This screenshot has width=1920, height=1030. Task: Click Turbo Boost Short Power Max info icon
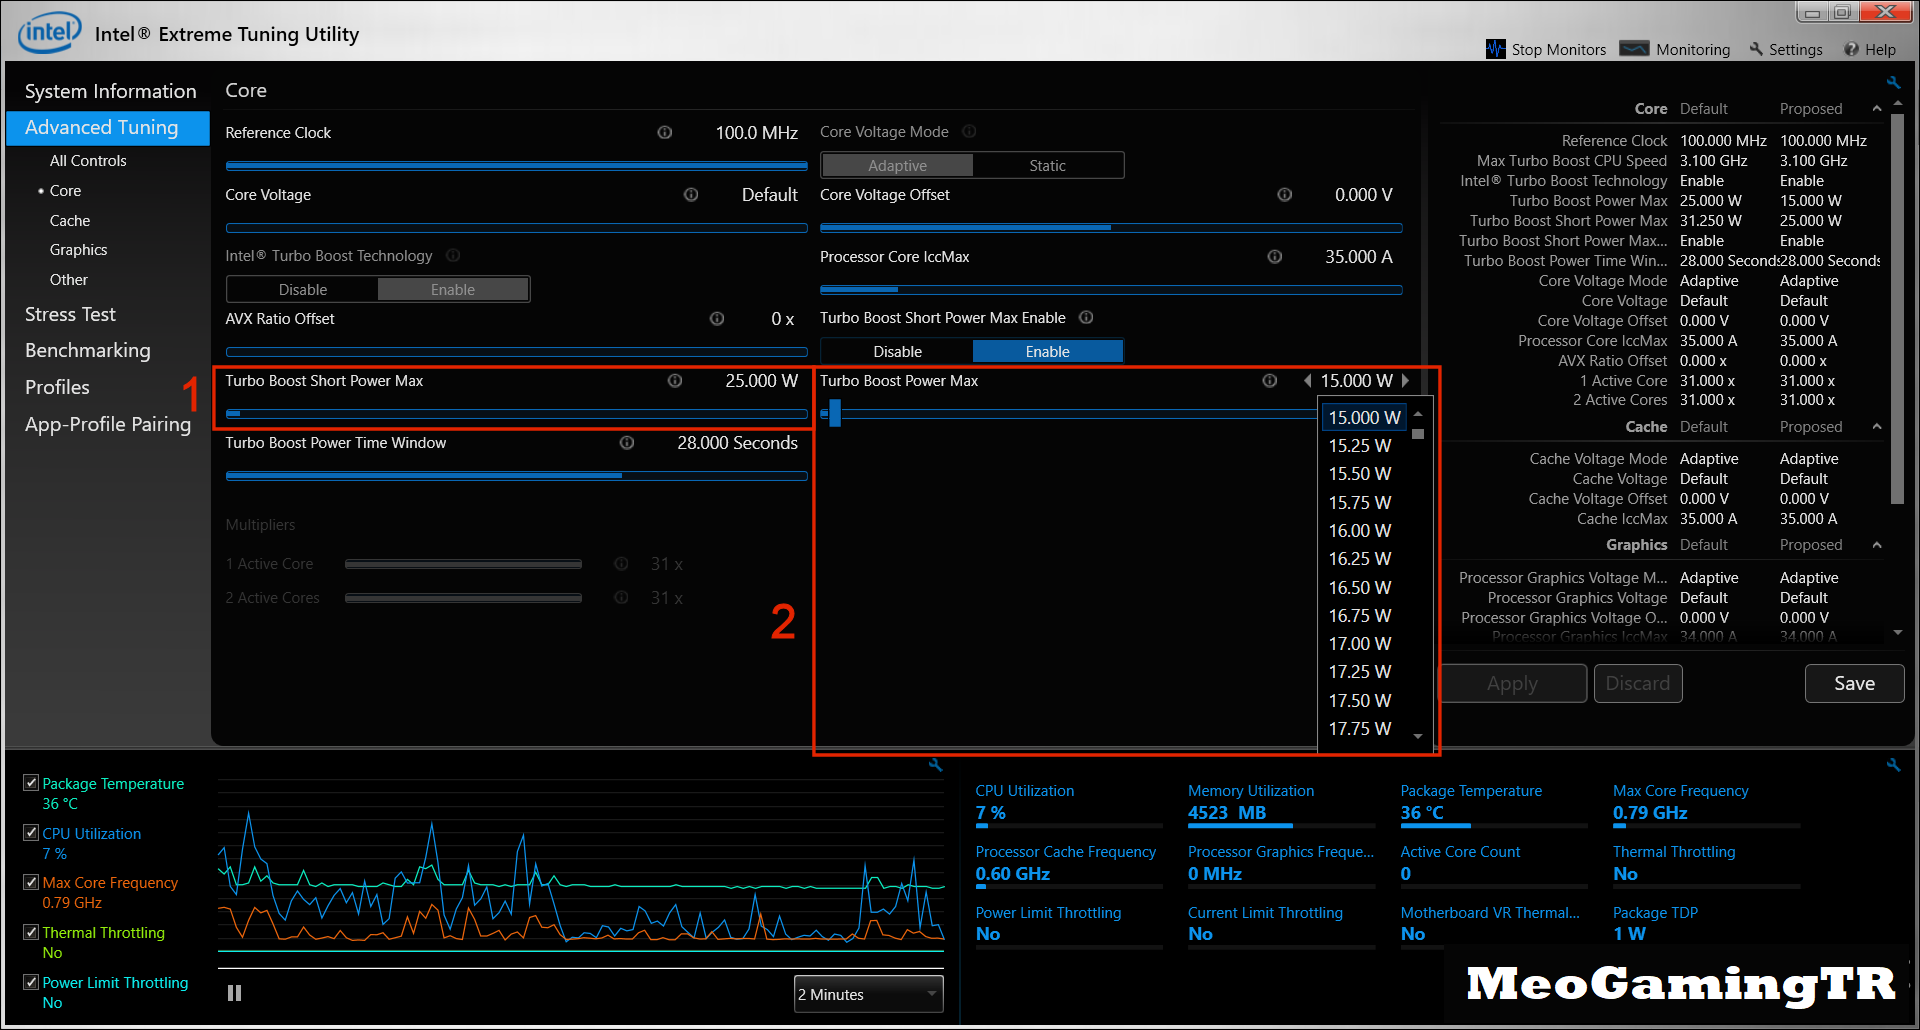675,380
